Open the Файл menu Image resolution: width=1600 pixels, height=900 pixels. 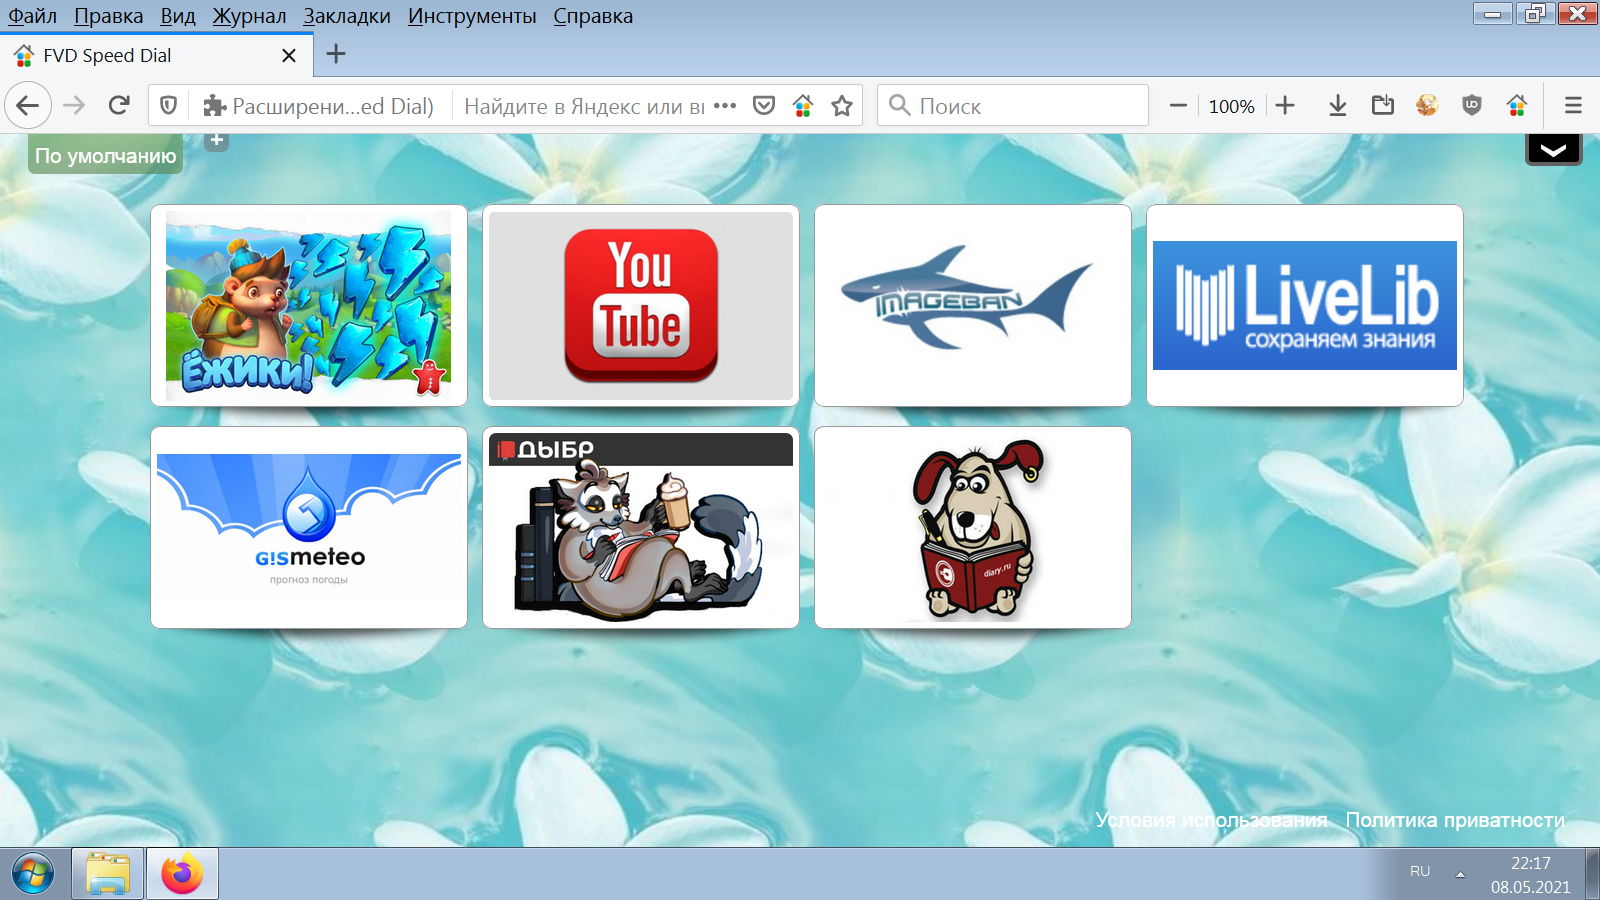click(x=33, y=16)
